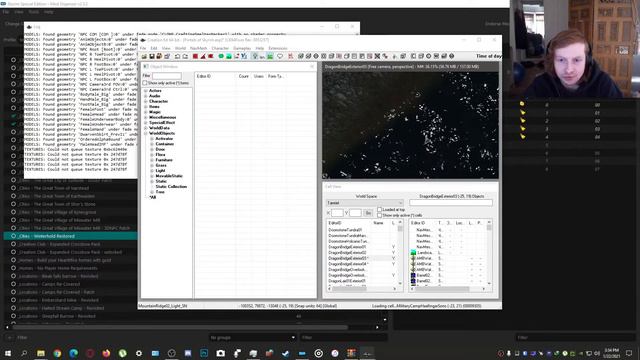Expand the Actors tree node
640x360 pixels.
(146, 91)
